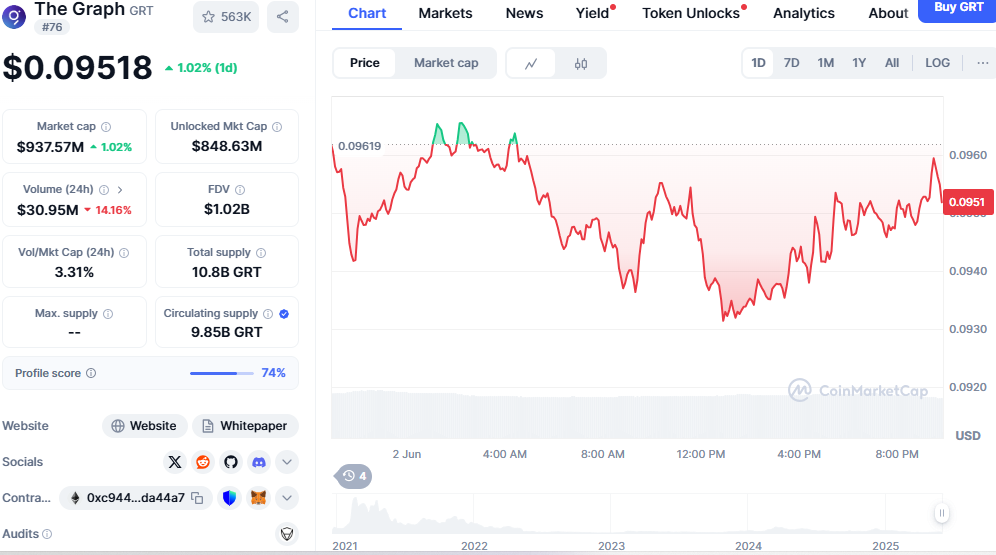996x555 pixels.
Task: Click the Discord social icon
Action: (259, 462)
